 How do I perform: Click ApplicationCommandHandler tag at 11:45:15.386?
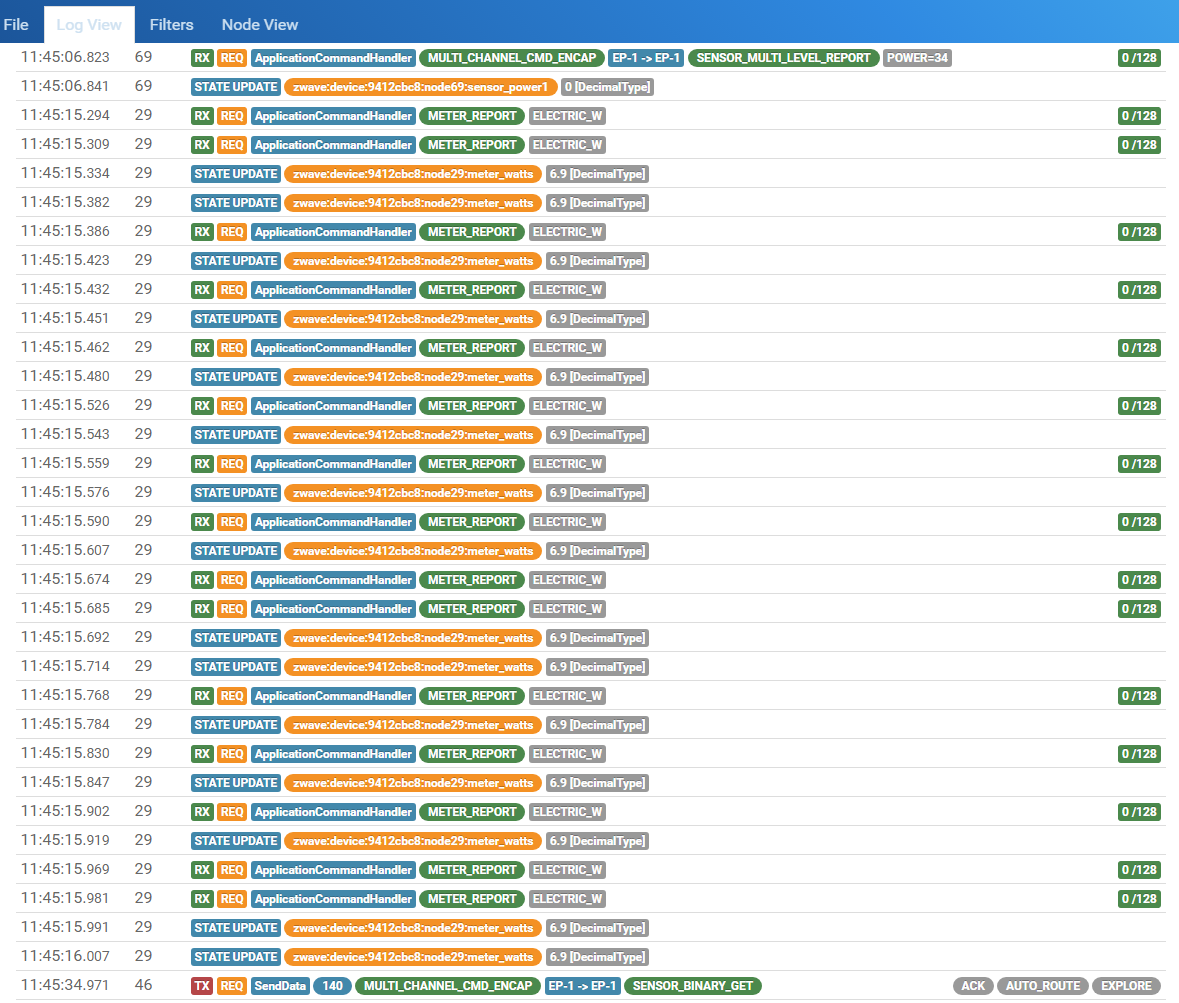[333, 232]
